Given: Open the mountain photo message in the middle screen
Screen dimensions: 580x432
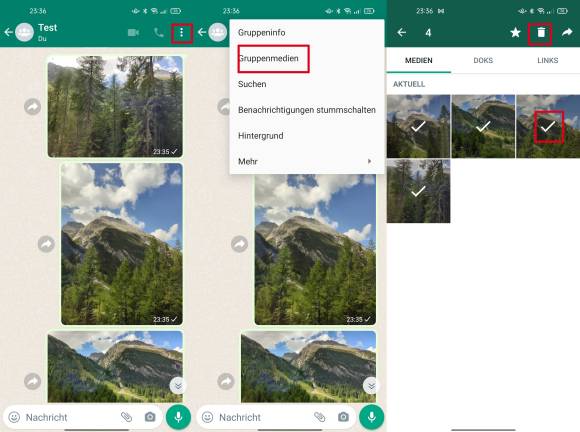Looking at the screenshot, I should pos(315,250).
